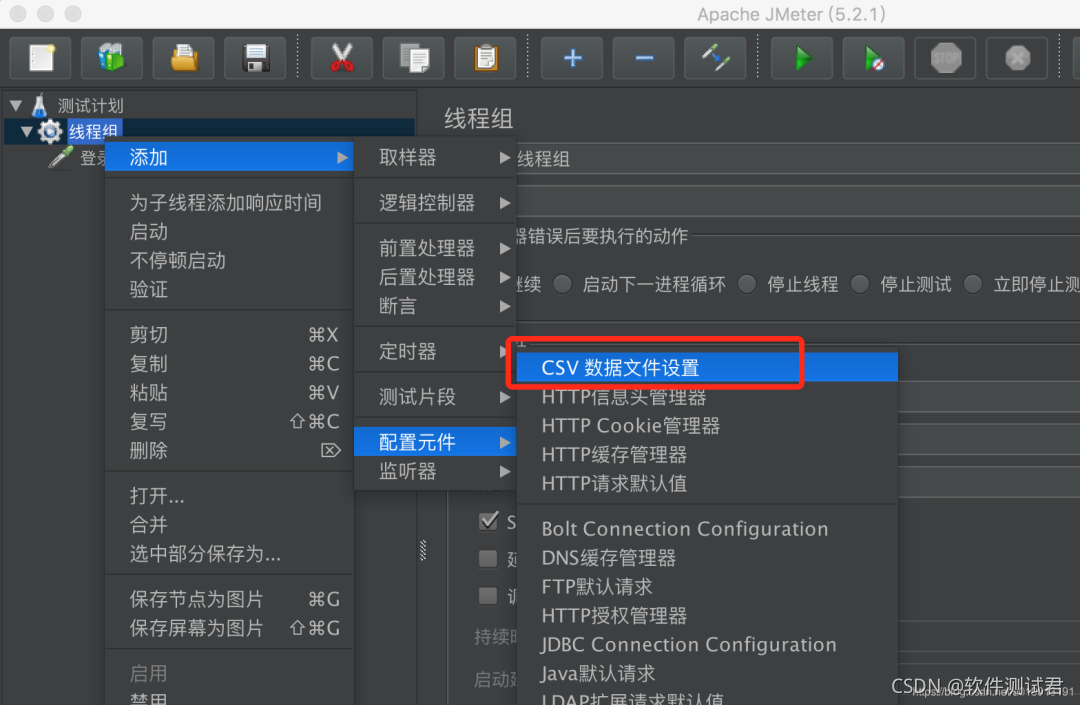Toggle the second checkbox below the checked one
1080x705 pixels.
(488, 558)
